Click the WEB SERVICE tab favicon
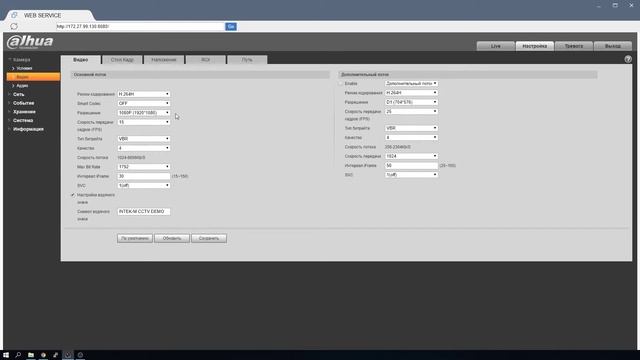This screenshot has width=640, height=360. click(x=15, y=15)
